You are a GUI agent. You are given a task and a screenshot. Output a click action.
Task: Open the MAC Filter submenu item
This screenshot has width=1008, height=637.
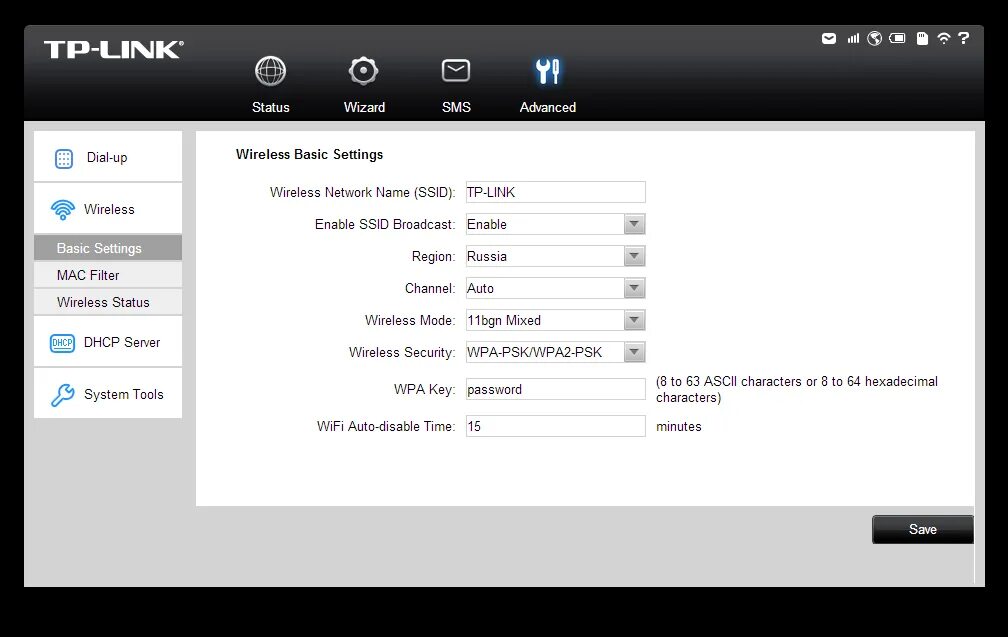coord(108,275)
